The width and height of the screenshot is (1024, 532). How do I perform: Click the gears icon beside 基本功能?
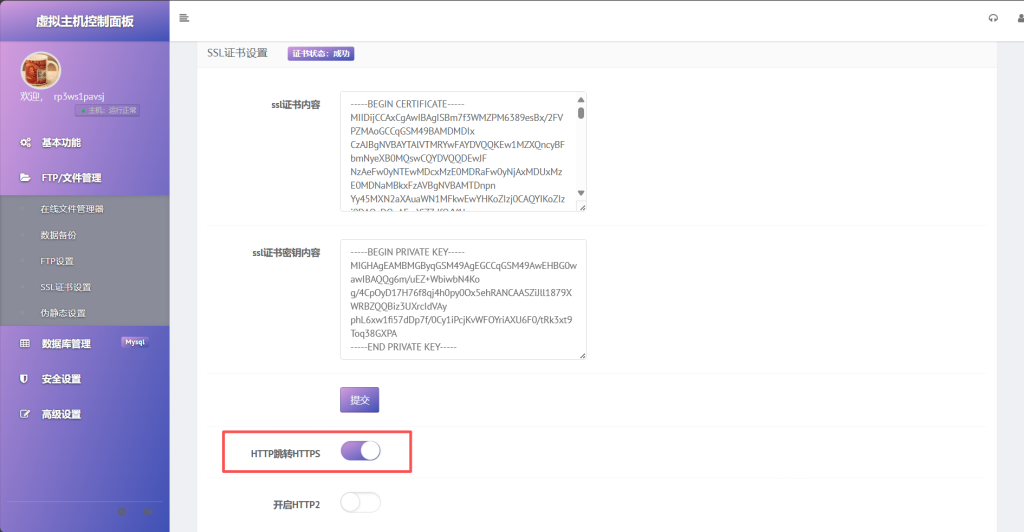(25, 143)
